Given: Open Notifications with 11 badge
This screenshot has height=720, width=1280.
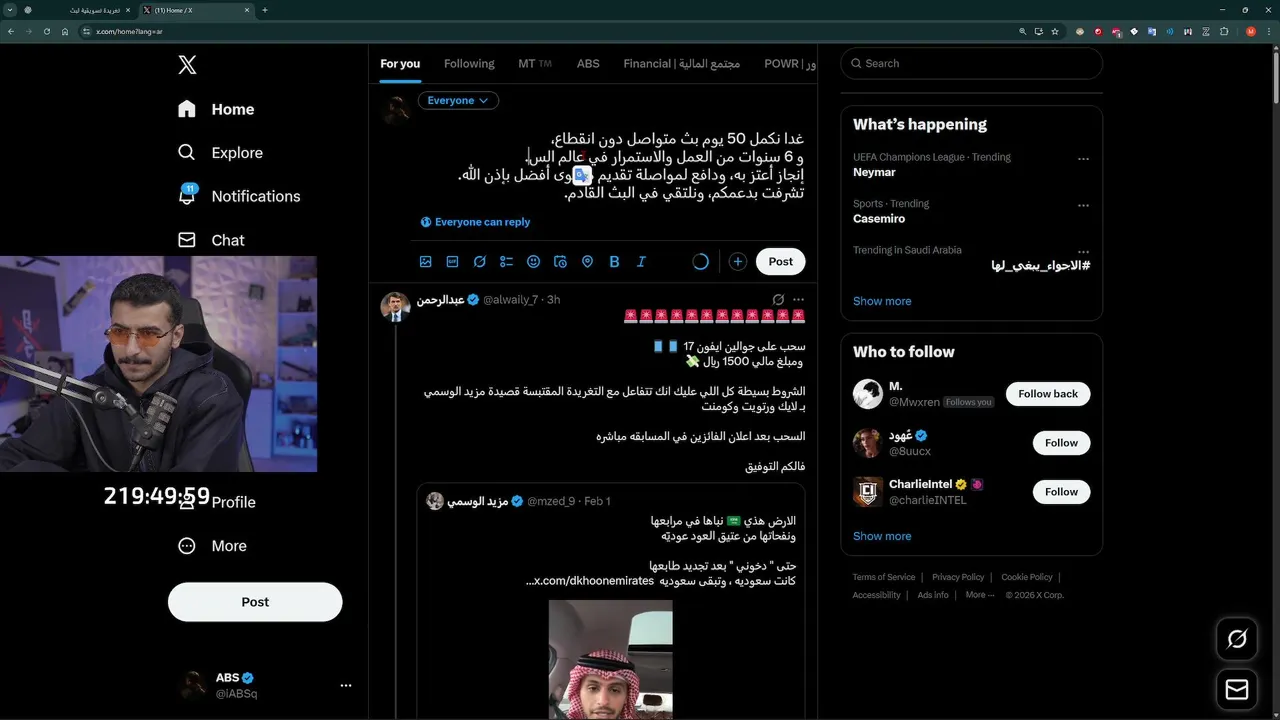Looking at the screenshot, I should pyautogui.click(x=237, y=196).
